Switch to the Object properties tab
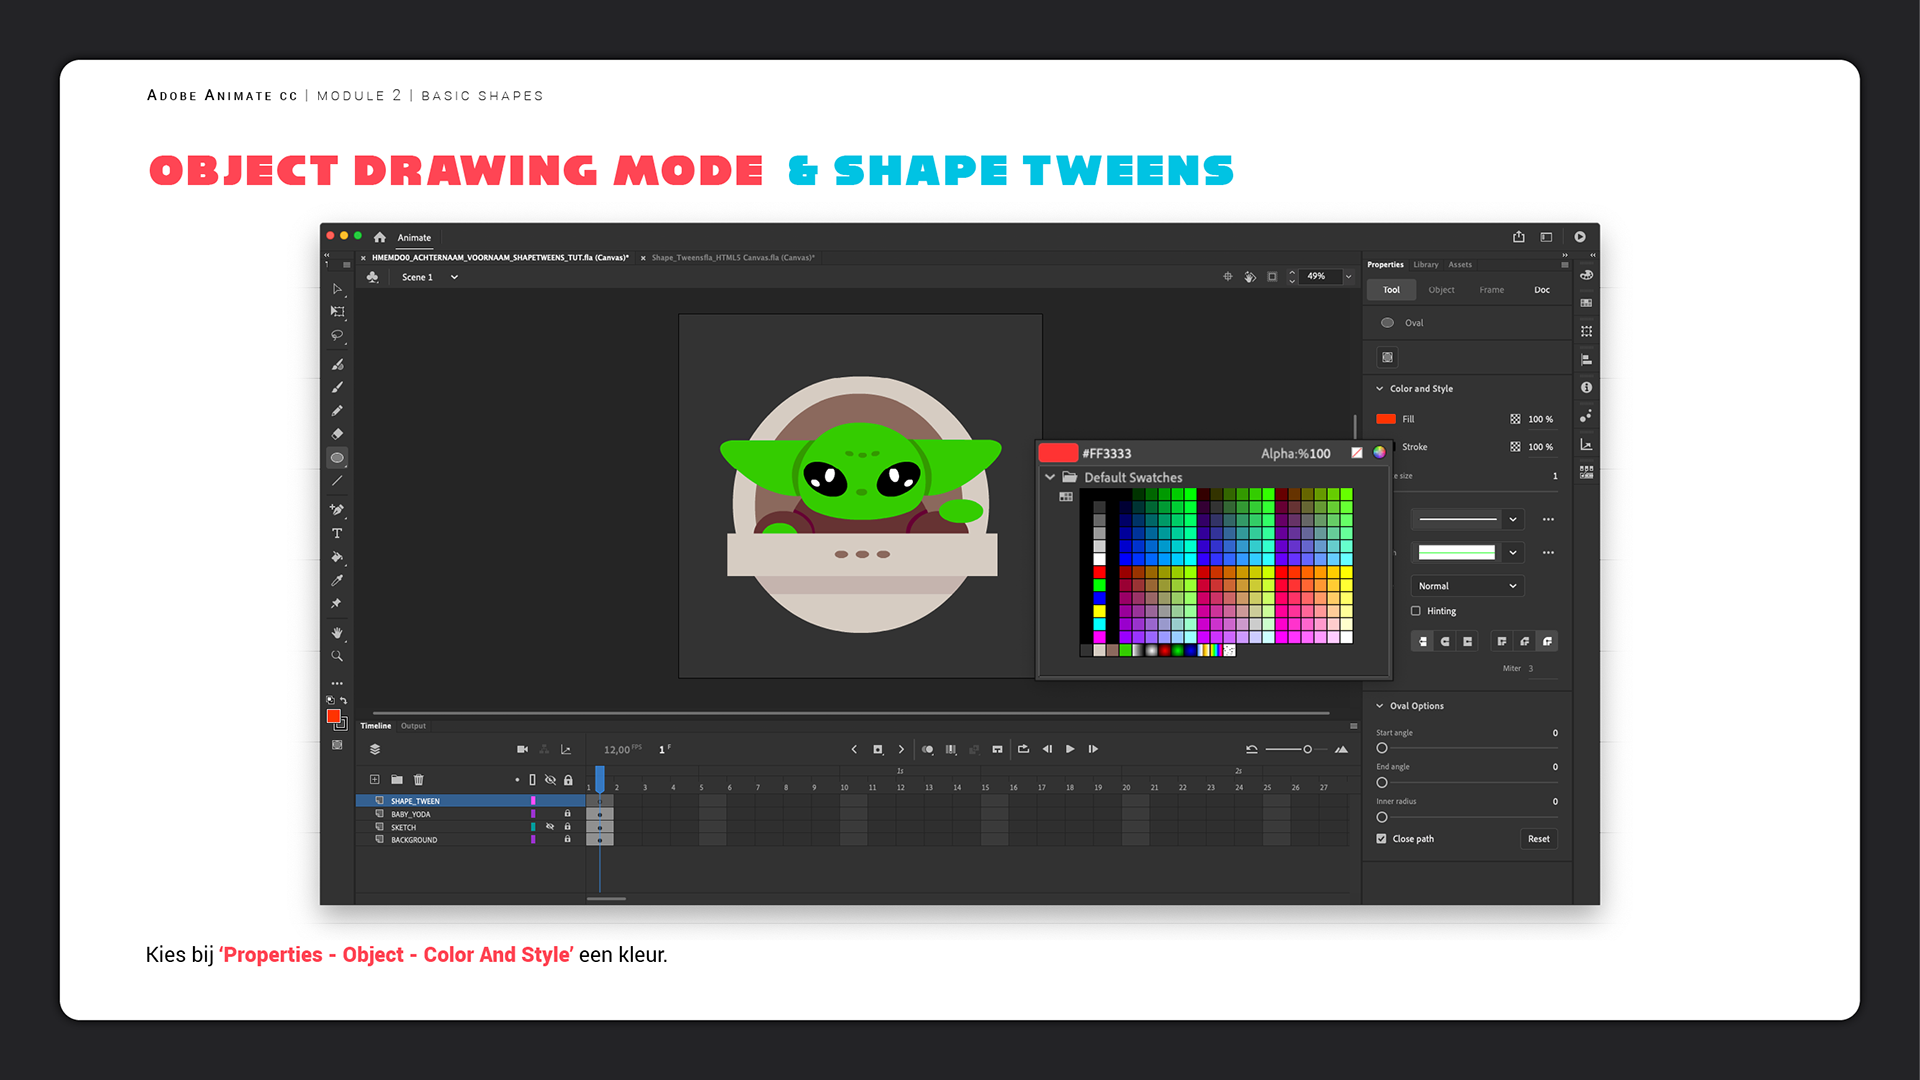This screenshot has height=1080, width=1920. coord(1441,290)
